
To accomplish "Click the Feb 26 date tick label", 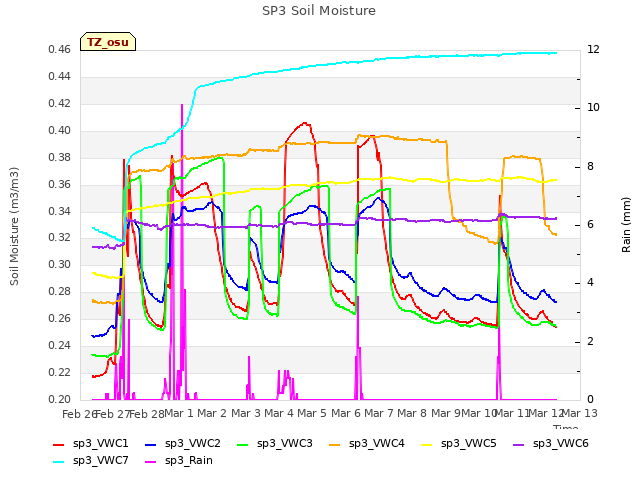I will 79,414.
